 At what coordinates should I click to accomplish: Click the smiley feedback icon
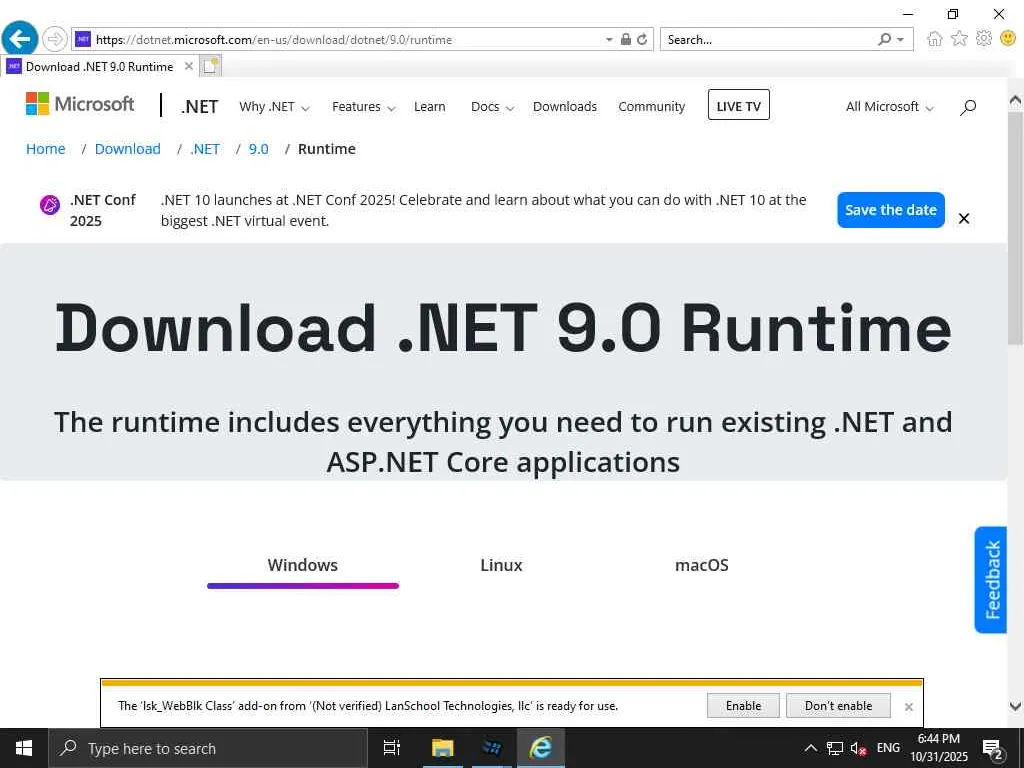(1008, 39)
